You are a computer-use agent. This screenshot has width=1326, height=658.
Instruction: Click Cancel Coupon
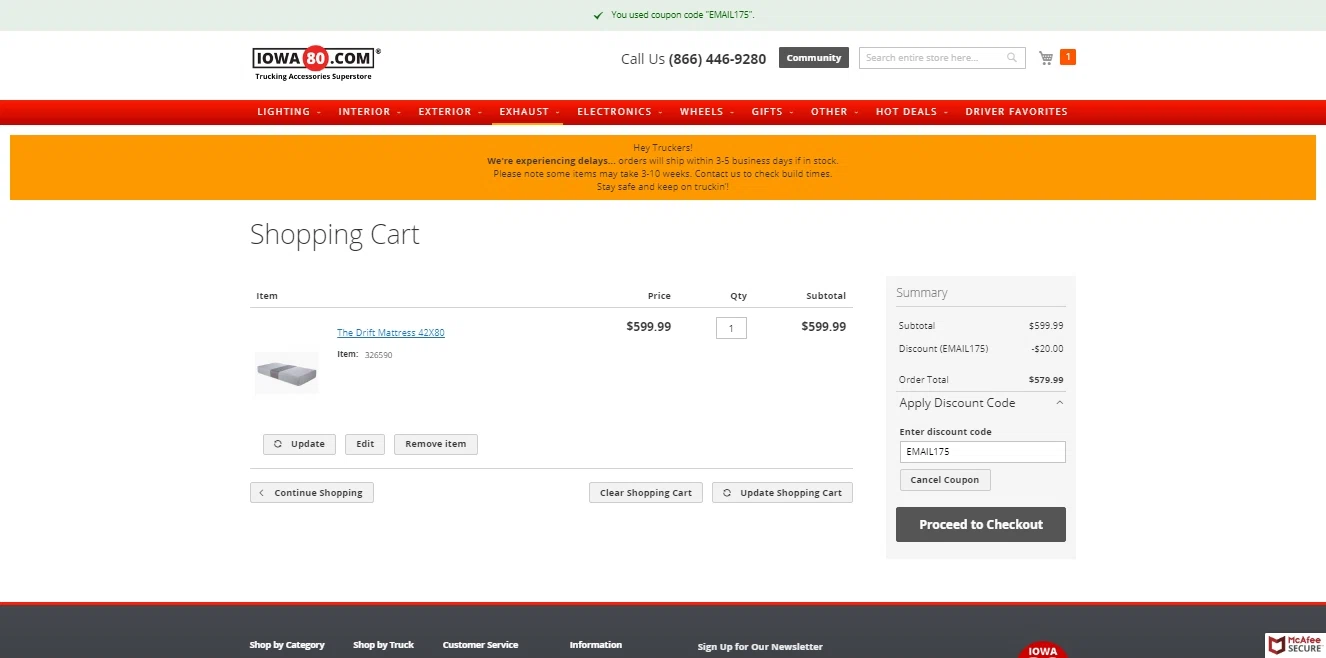(x=945, y=480)
